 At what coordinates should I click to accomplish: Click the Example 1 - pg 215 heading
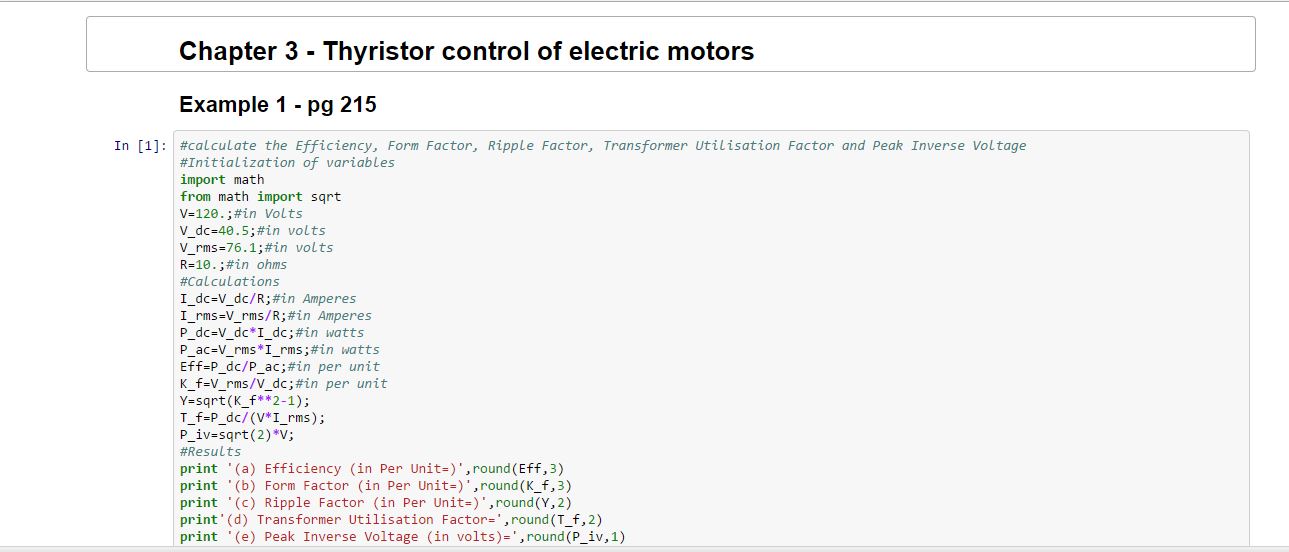(277, 104)
